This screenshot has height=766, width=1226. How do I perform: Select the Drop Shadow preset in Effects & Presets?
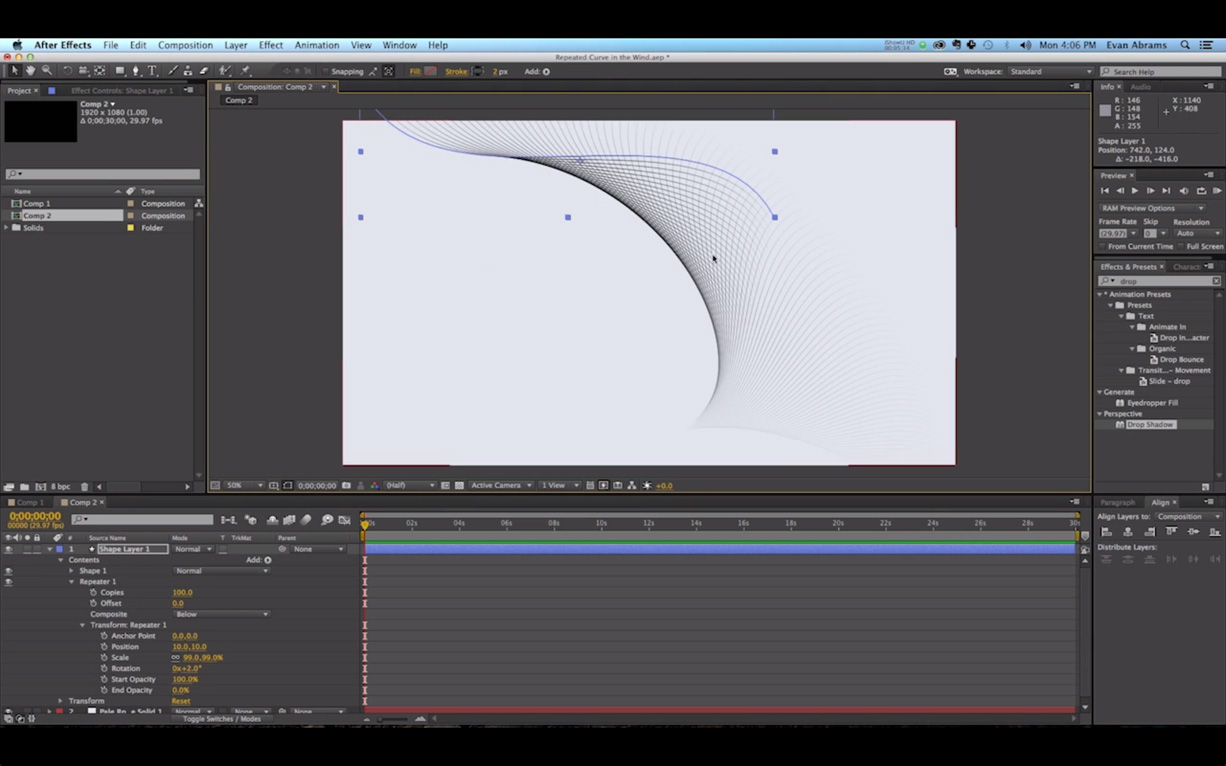click(1150, 424)
